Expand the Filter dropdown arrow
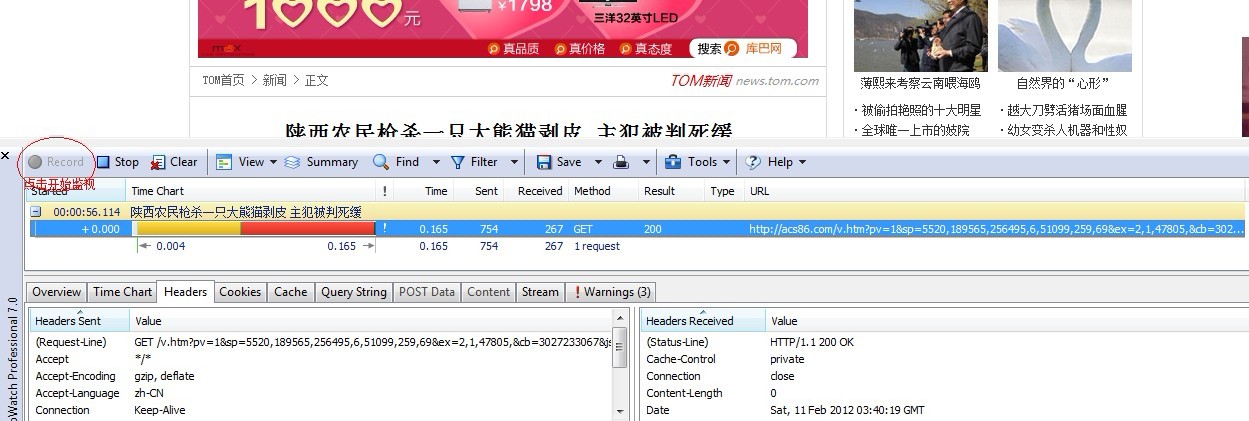The width and height of the screenshot is (1249, 421). pos(514,162)
